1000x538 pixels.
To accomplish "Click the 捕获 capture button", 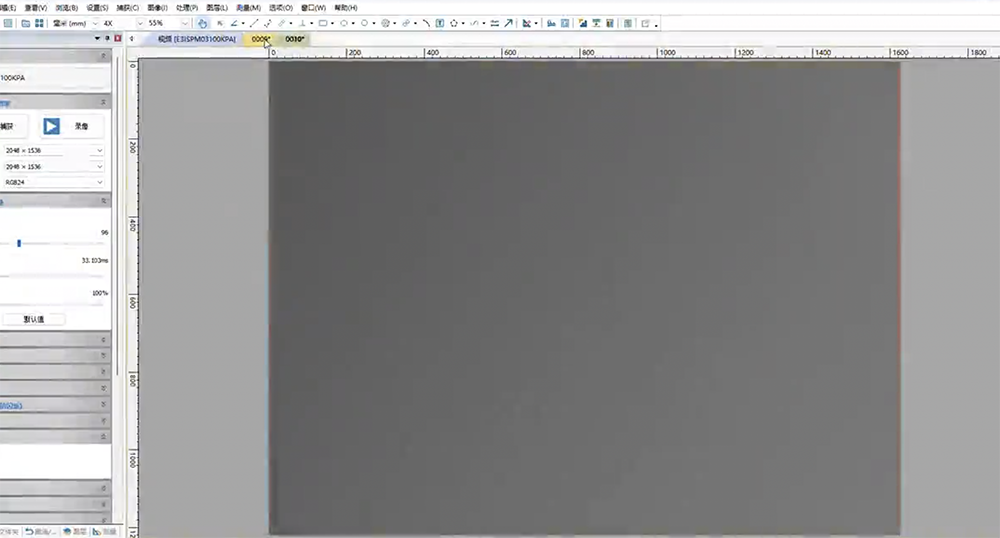I will 8,126.
